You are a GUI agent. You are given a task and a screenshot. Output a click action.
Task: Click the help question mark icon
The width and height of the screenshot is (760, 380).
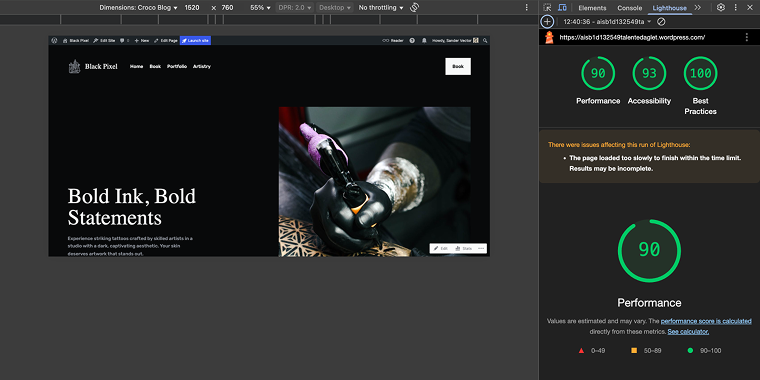[x=412, y=41]
